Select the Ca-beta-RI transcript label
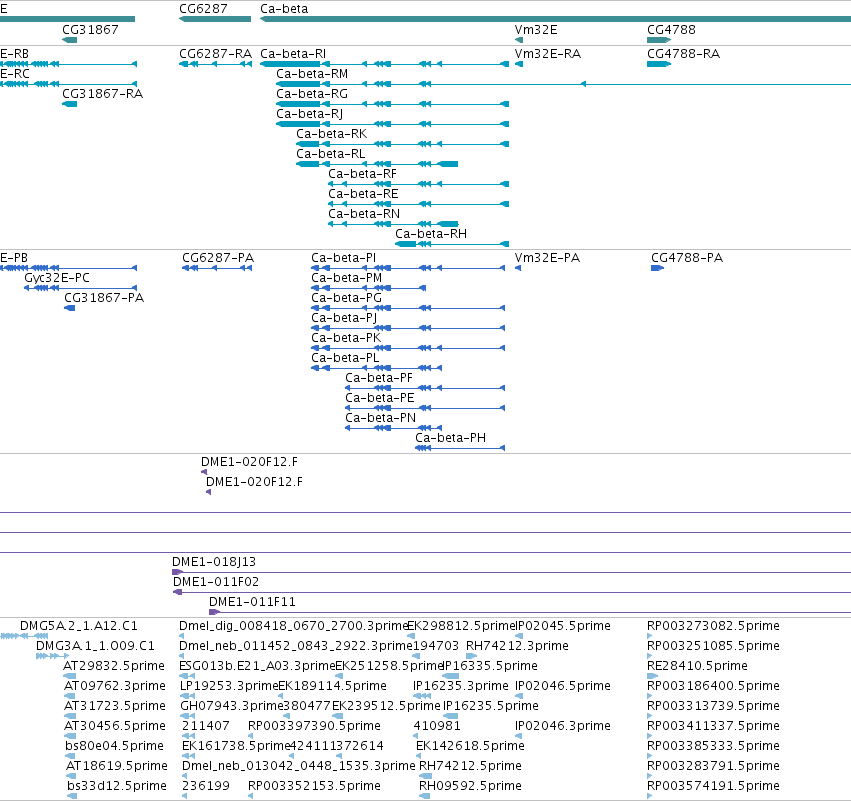Image resolution: width=851 pixels, height=801 pixels. pos(293,54)
